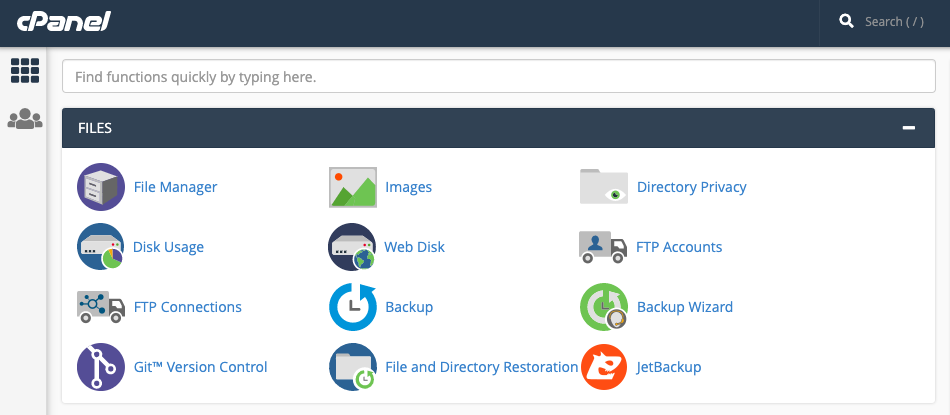
Task: Click the cPanel logo
Action: point(63,22)
